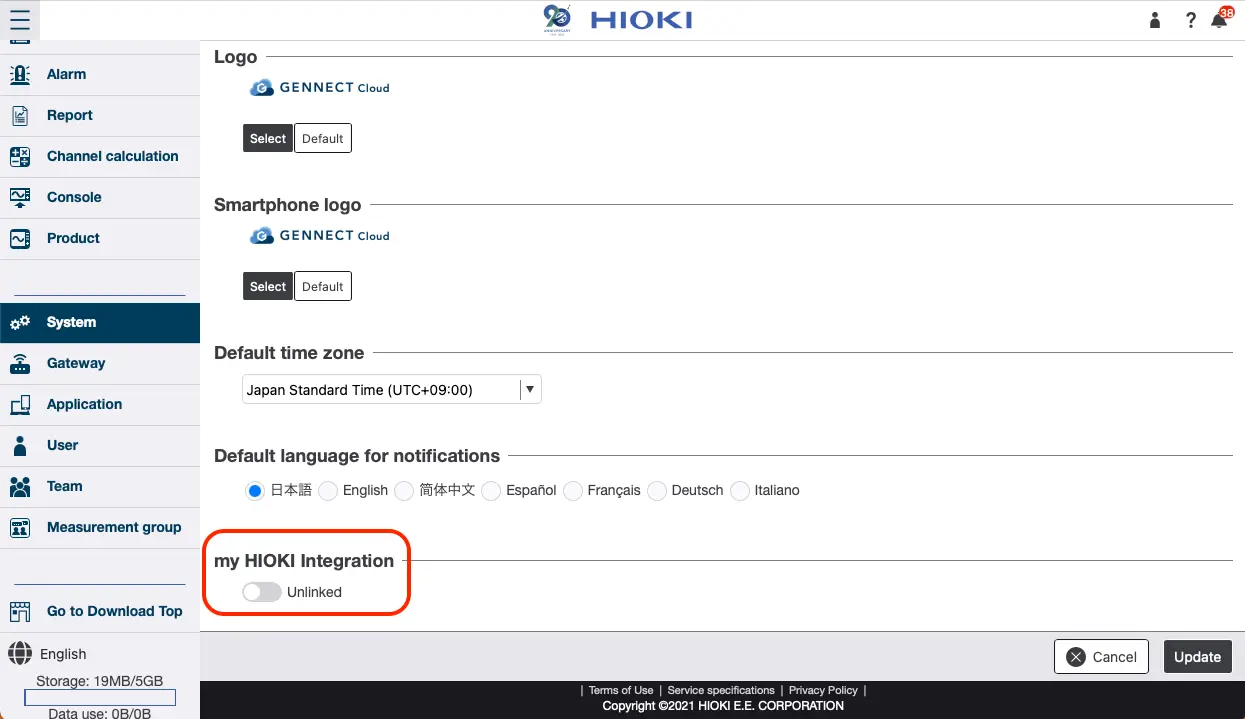This screenshot has width=1245, height=719.
Task: Click the Console monitor icon
Action: click(x=20, y=197)
